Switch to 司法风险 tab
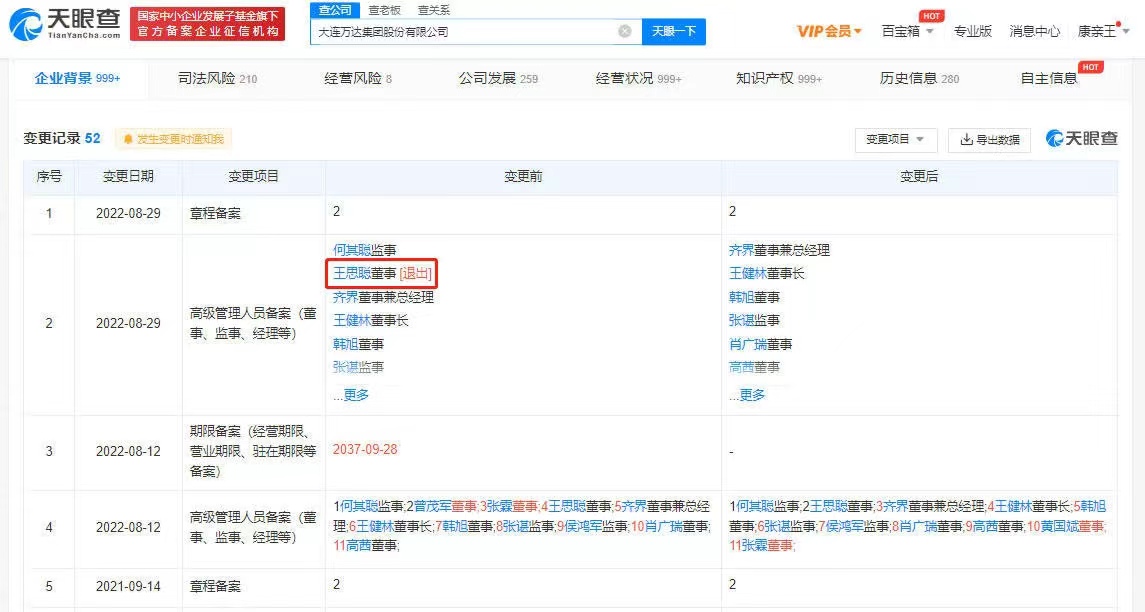The width and height of the screenshot is (1145, 612). coord(218,78)
